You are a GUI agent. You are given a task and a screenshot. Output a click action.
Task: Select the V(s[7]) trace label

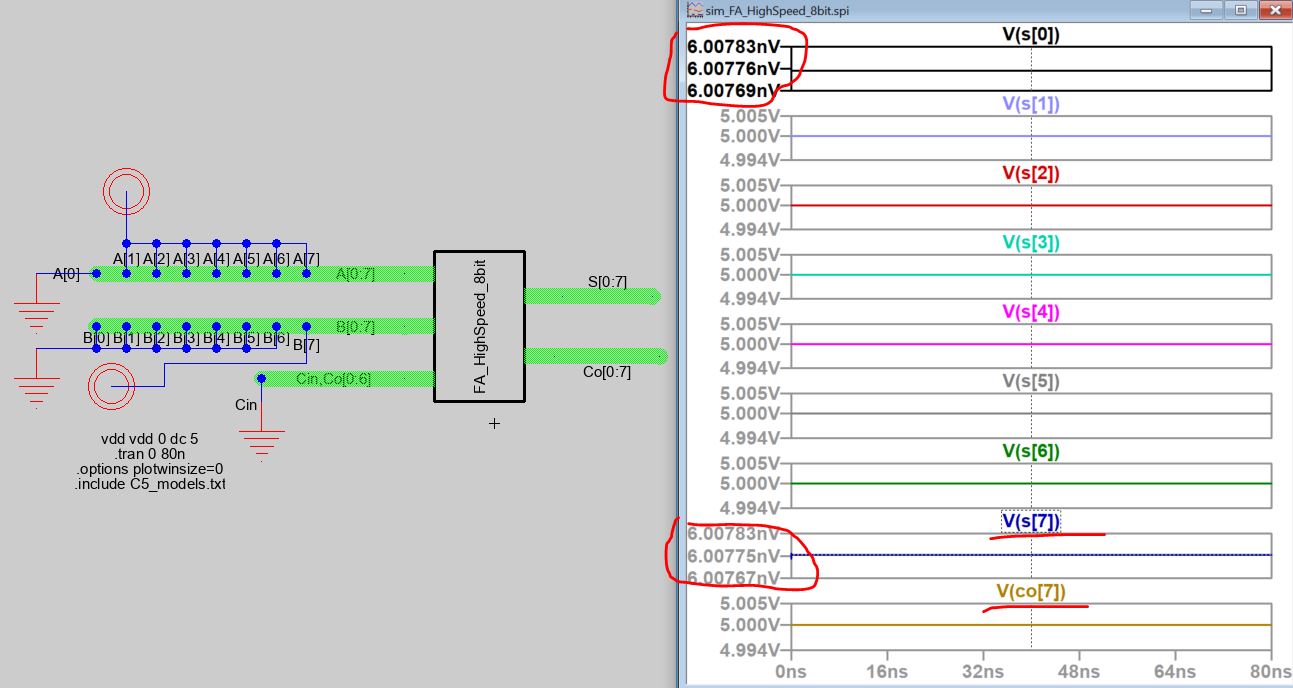pos(1030,521)
